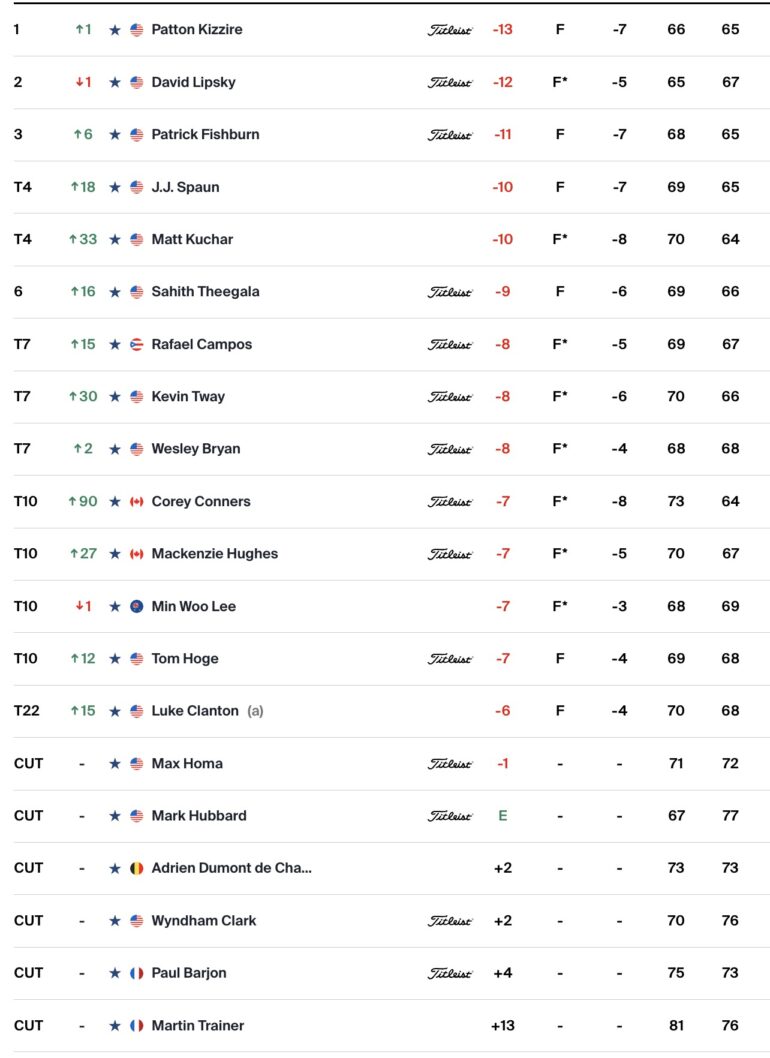Viewport: 770px width, 1058px height.
Task: Toggle favorite star beside Matt Kuchar
Action: point(115,240)
